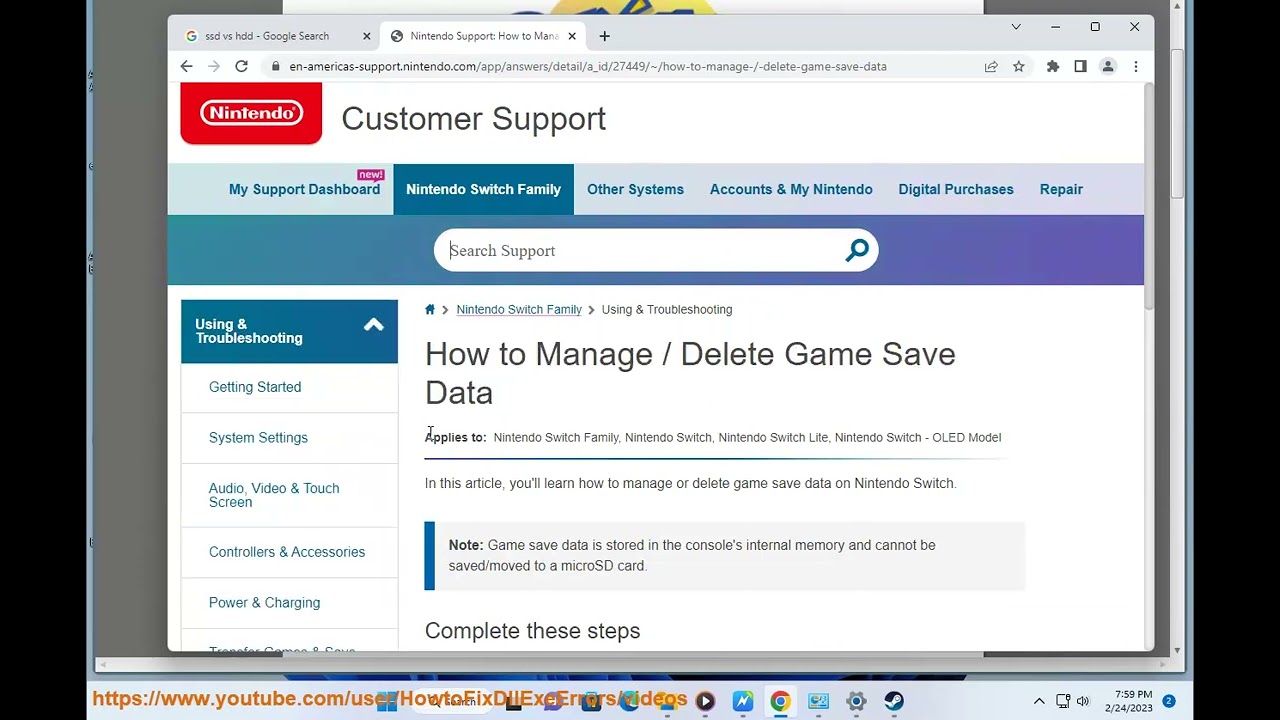
Task: Open Audio, Video & Touch Screen
Action: point(274,495)
